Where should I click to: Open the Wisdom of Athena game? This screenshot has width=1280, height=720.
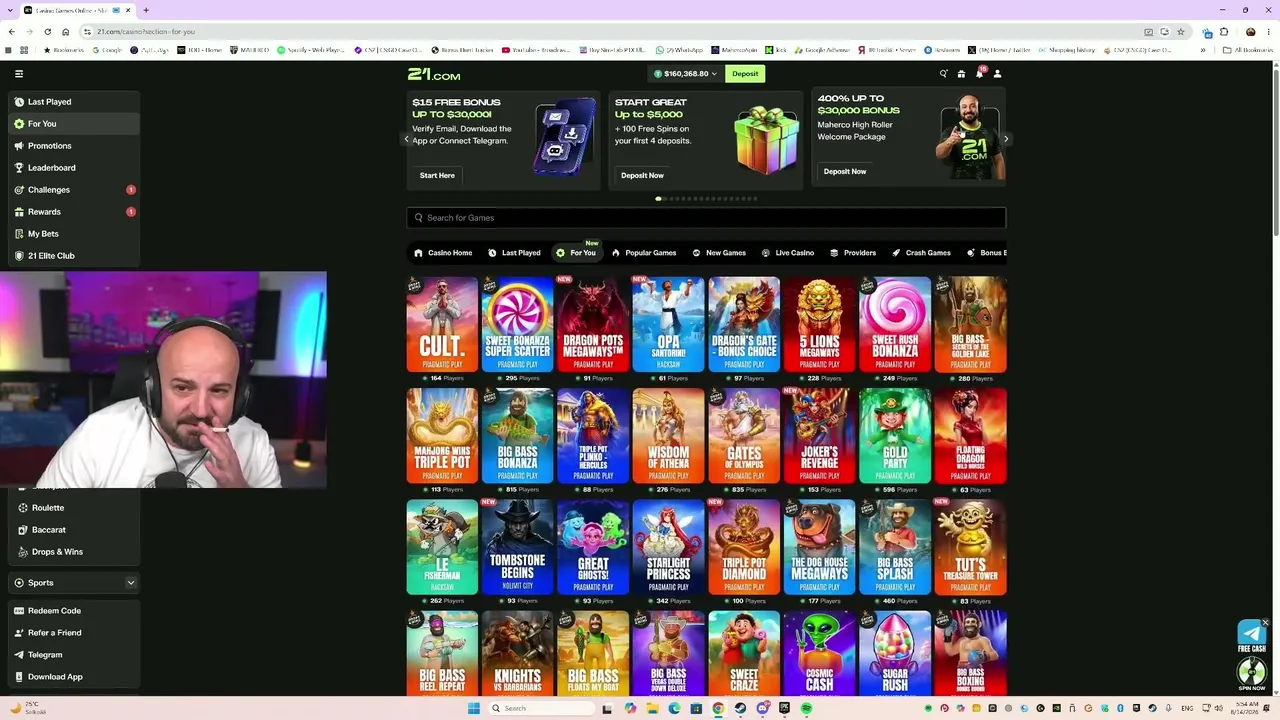[669, 436]
